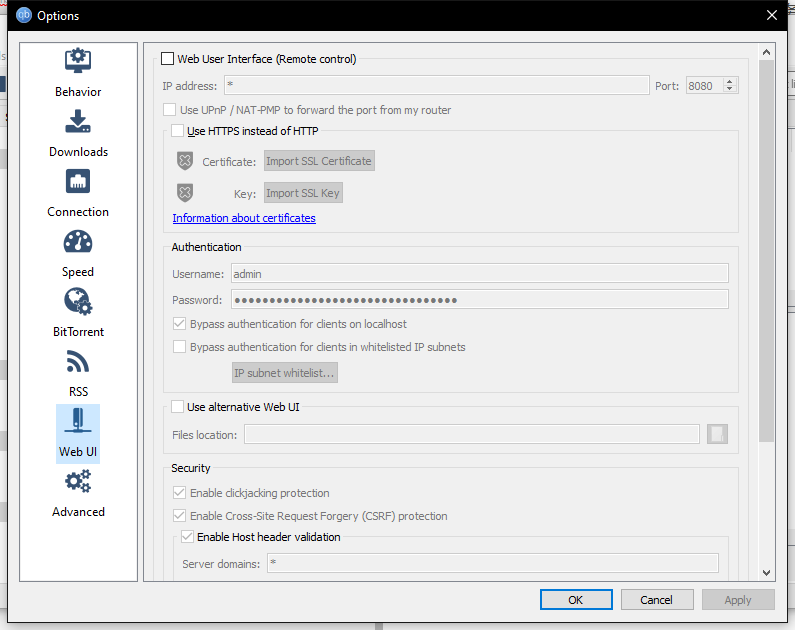The image size is (795, 630).
Task: Toggle Enable CSRF protection checkbox
Action: coord(179,516)
